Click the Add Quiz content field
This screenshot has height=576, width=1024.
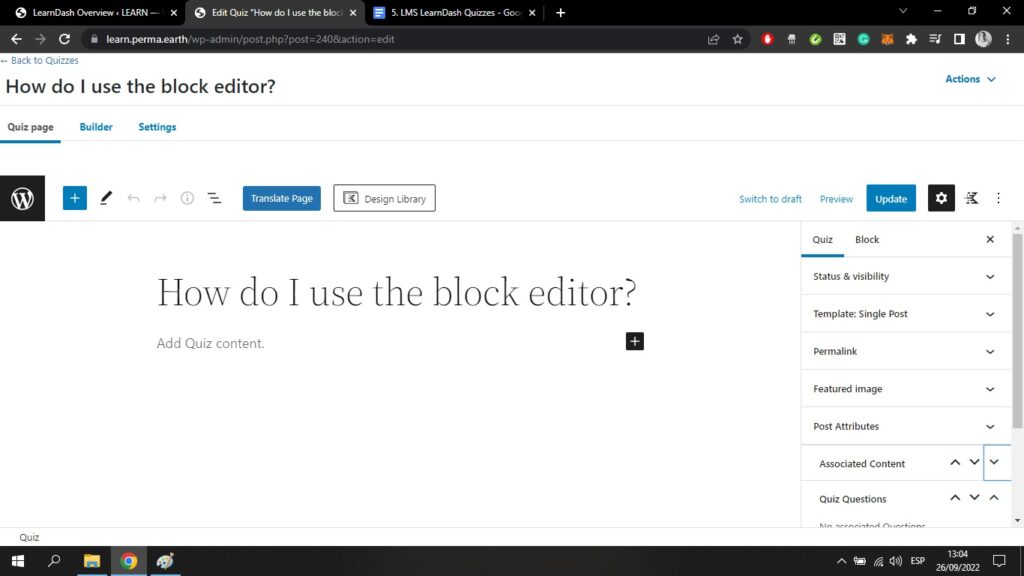(211, 343)
